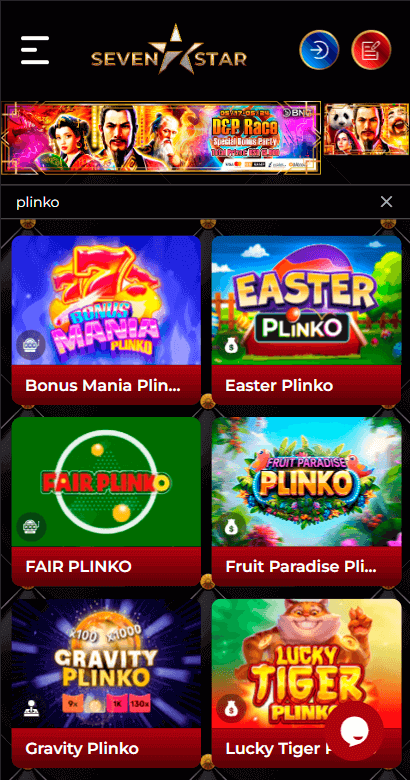Click the money bag icon on Easter Plinko
The height and width of the screenshot is (780, 410).
click(231, 345)
